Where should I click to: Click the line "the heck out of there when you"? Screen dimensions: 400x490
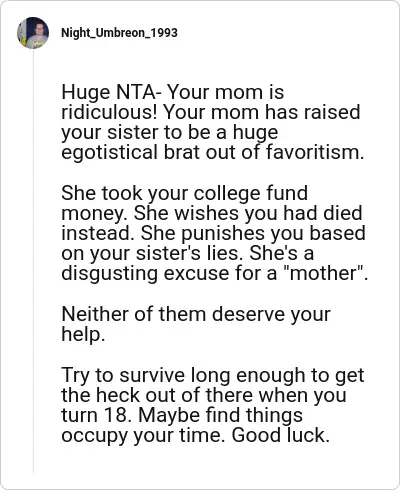204,395
